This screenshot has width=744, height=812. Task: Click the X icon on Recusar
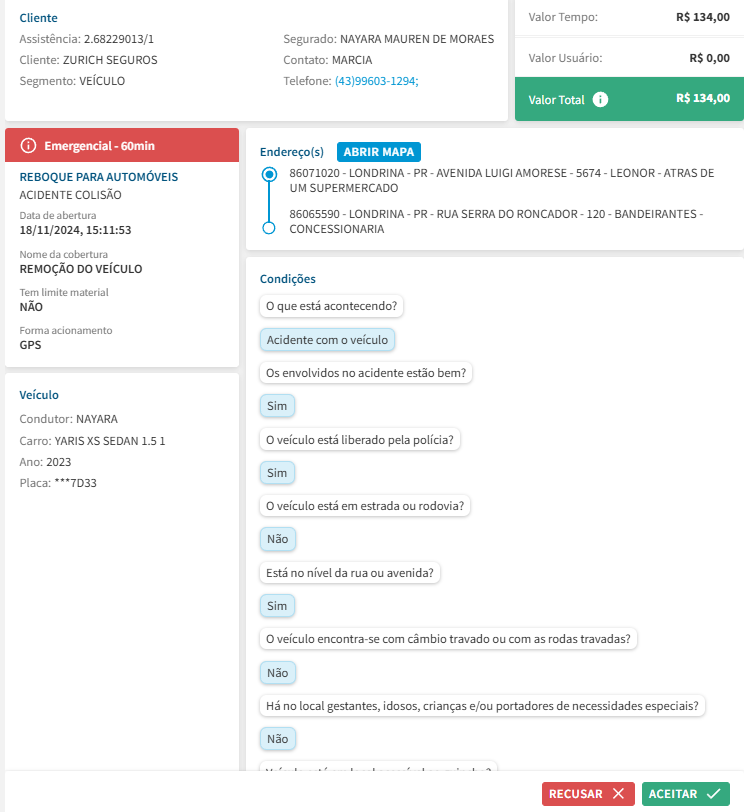(618, 794)
